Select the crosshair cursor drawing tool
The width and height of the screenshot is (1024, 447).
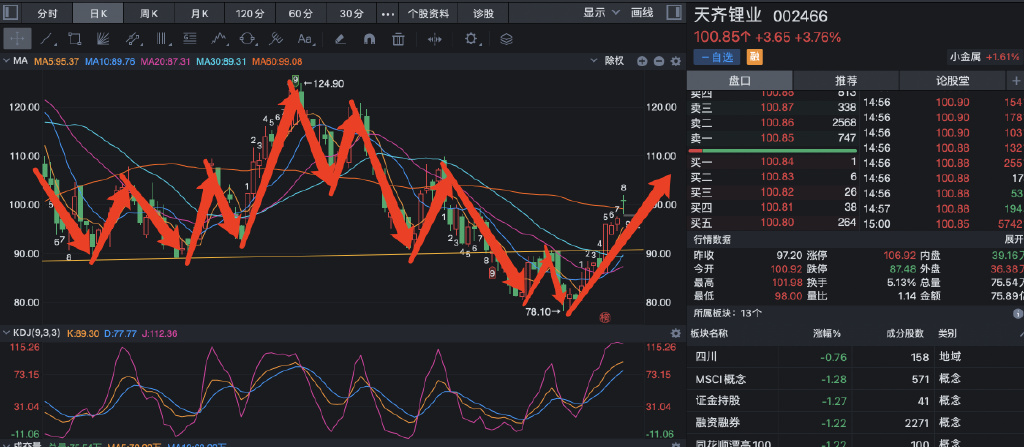[x=17, y=39]
